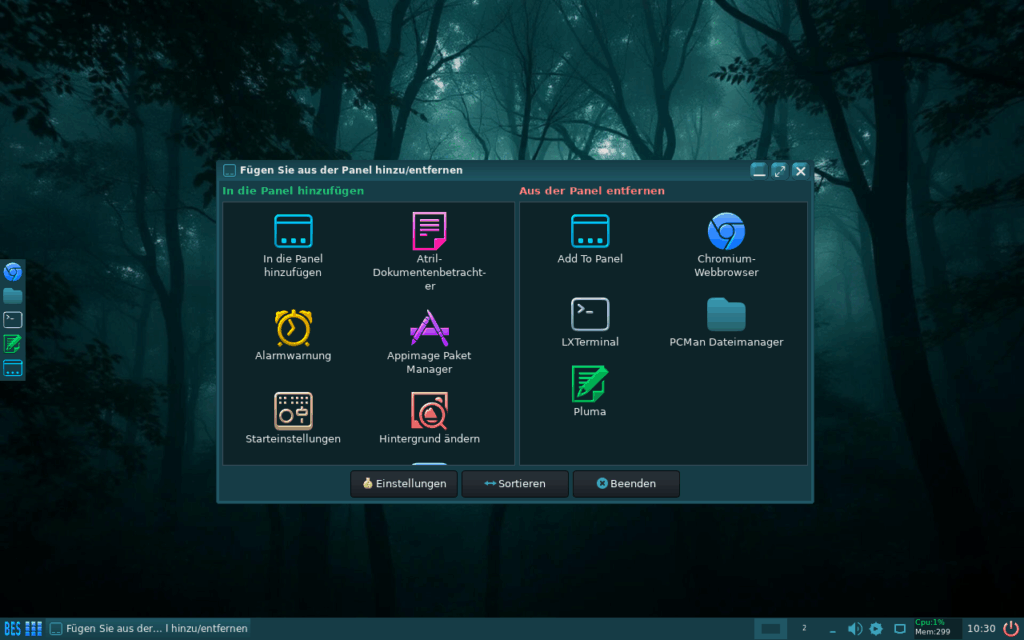Click the red power button icon
This screenshot has width=1024, height=640.
click(x=1010, y=628)
